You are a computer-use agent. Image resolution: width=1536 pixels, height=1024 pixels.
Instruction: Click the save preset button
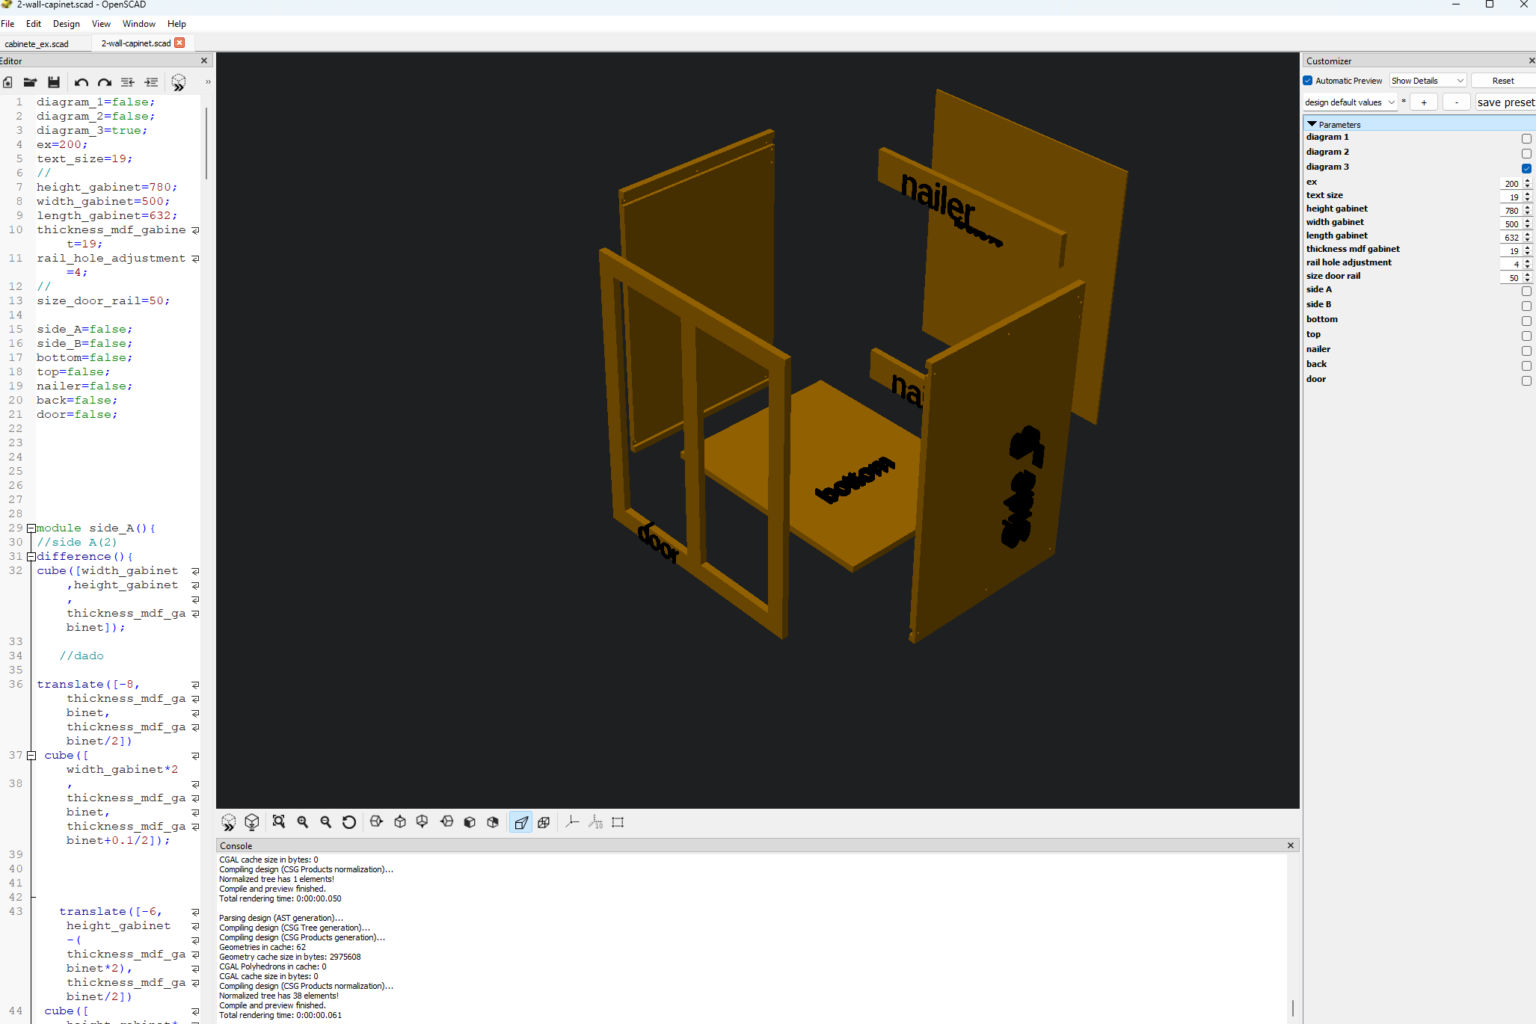coord(1505,102)
